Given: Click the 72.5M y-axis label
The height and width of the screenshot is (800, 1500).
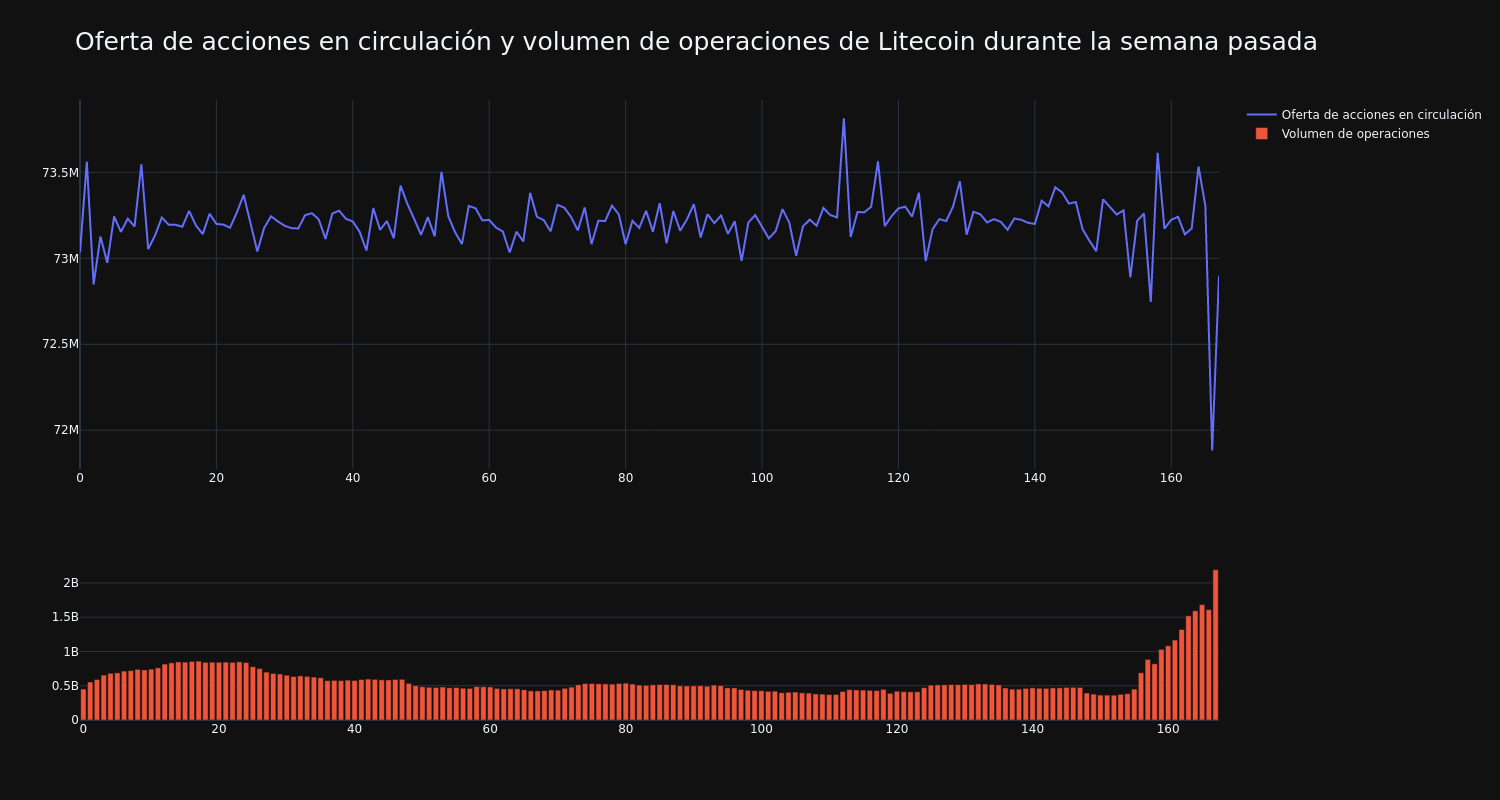Looking at the screenshot, I should [60, 344].
